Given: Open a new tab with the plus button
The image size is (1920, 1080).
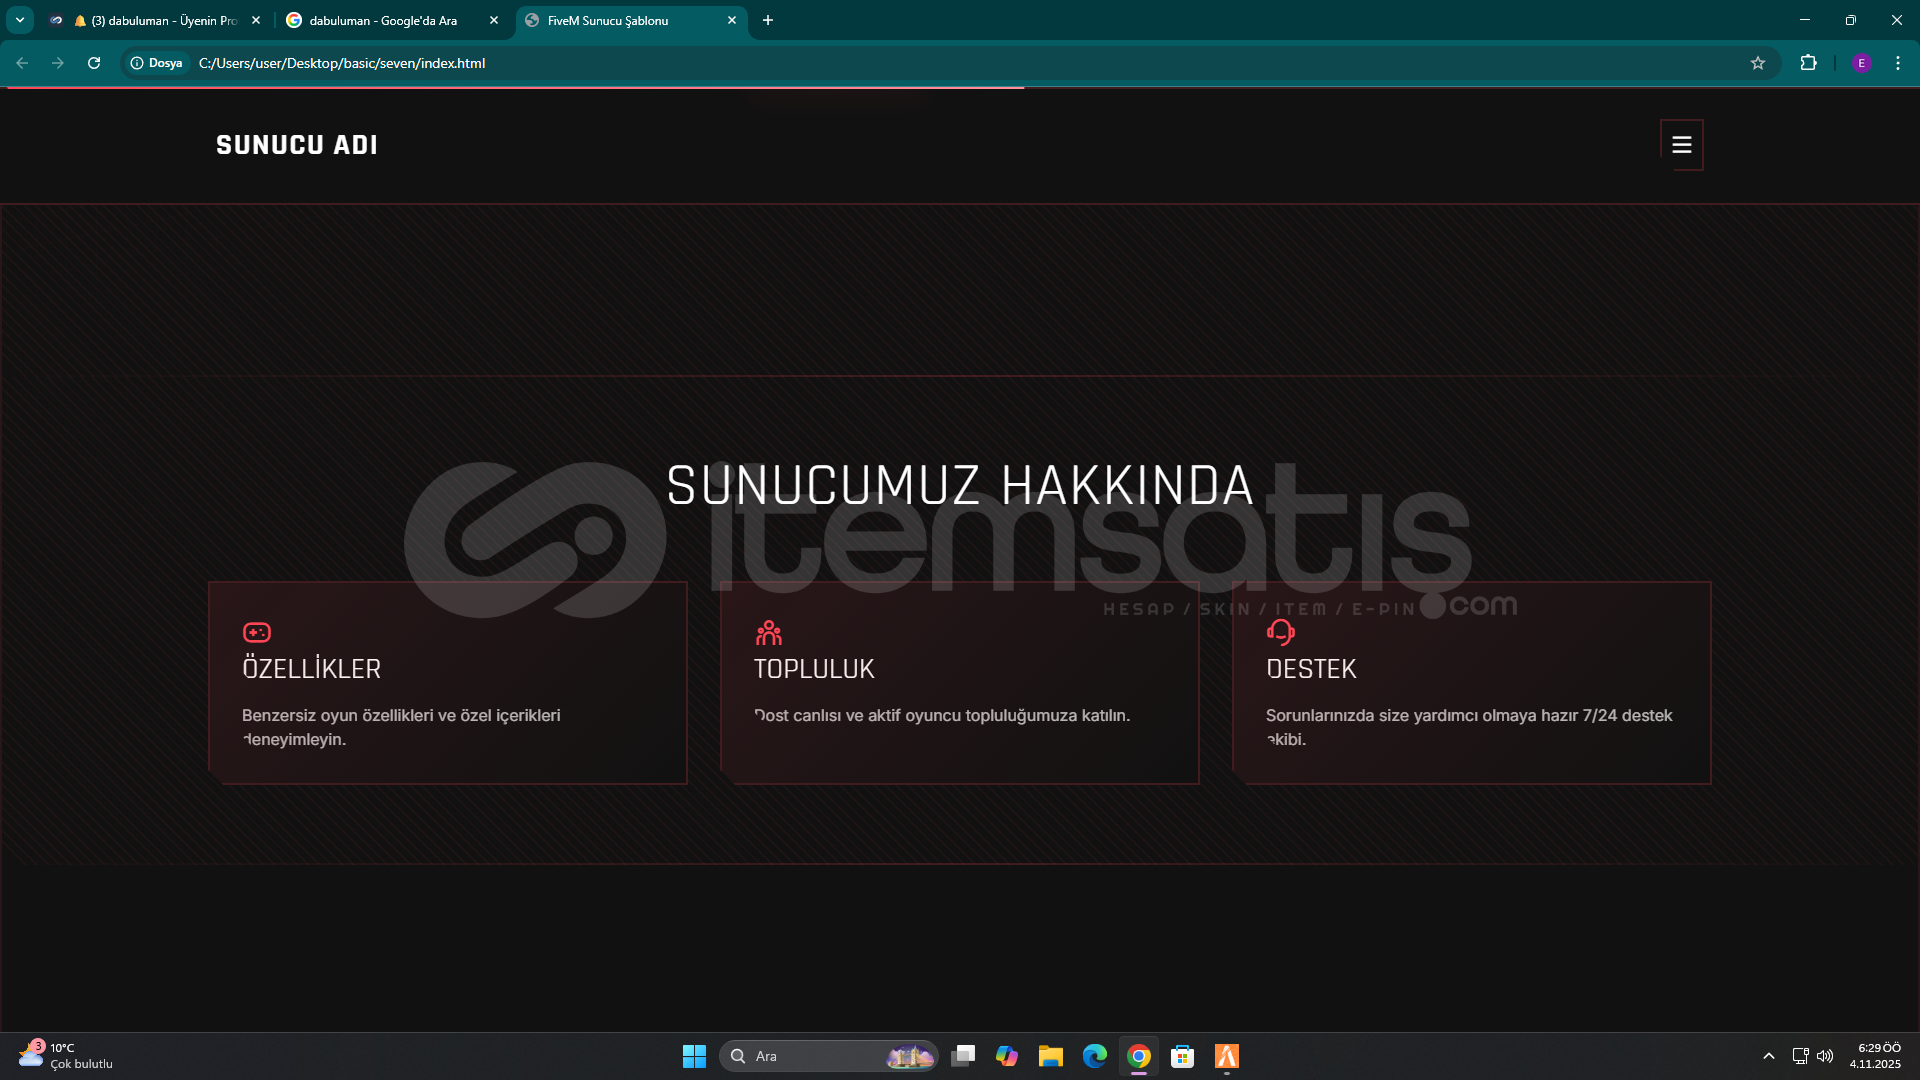Looking at the screenshot, I should tap(767, 20).
